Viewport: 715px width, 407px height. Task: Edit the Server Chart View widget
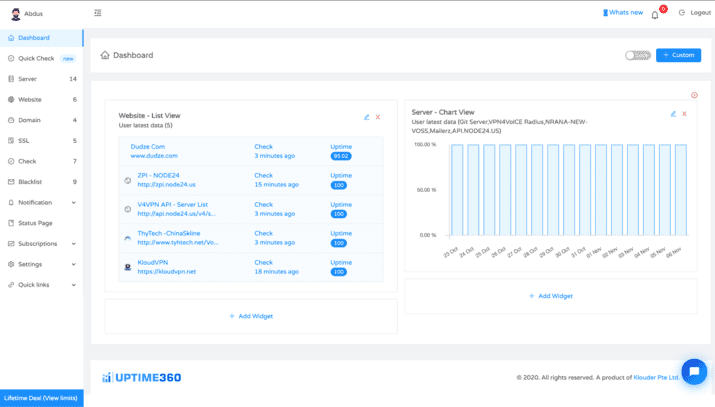(673, 114)
